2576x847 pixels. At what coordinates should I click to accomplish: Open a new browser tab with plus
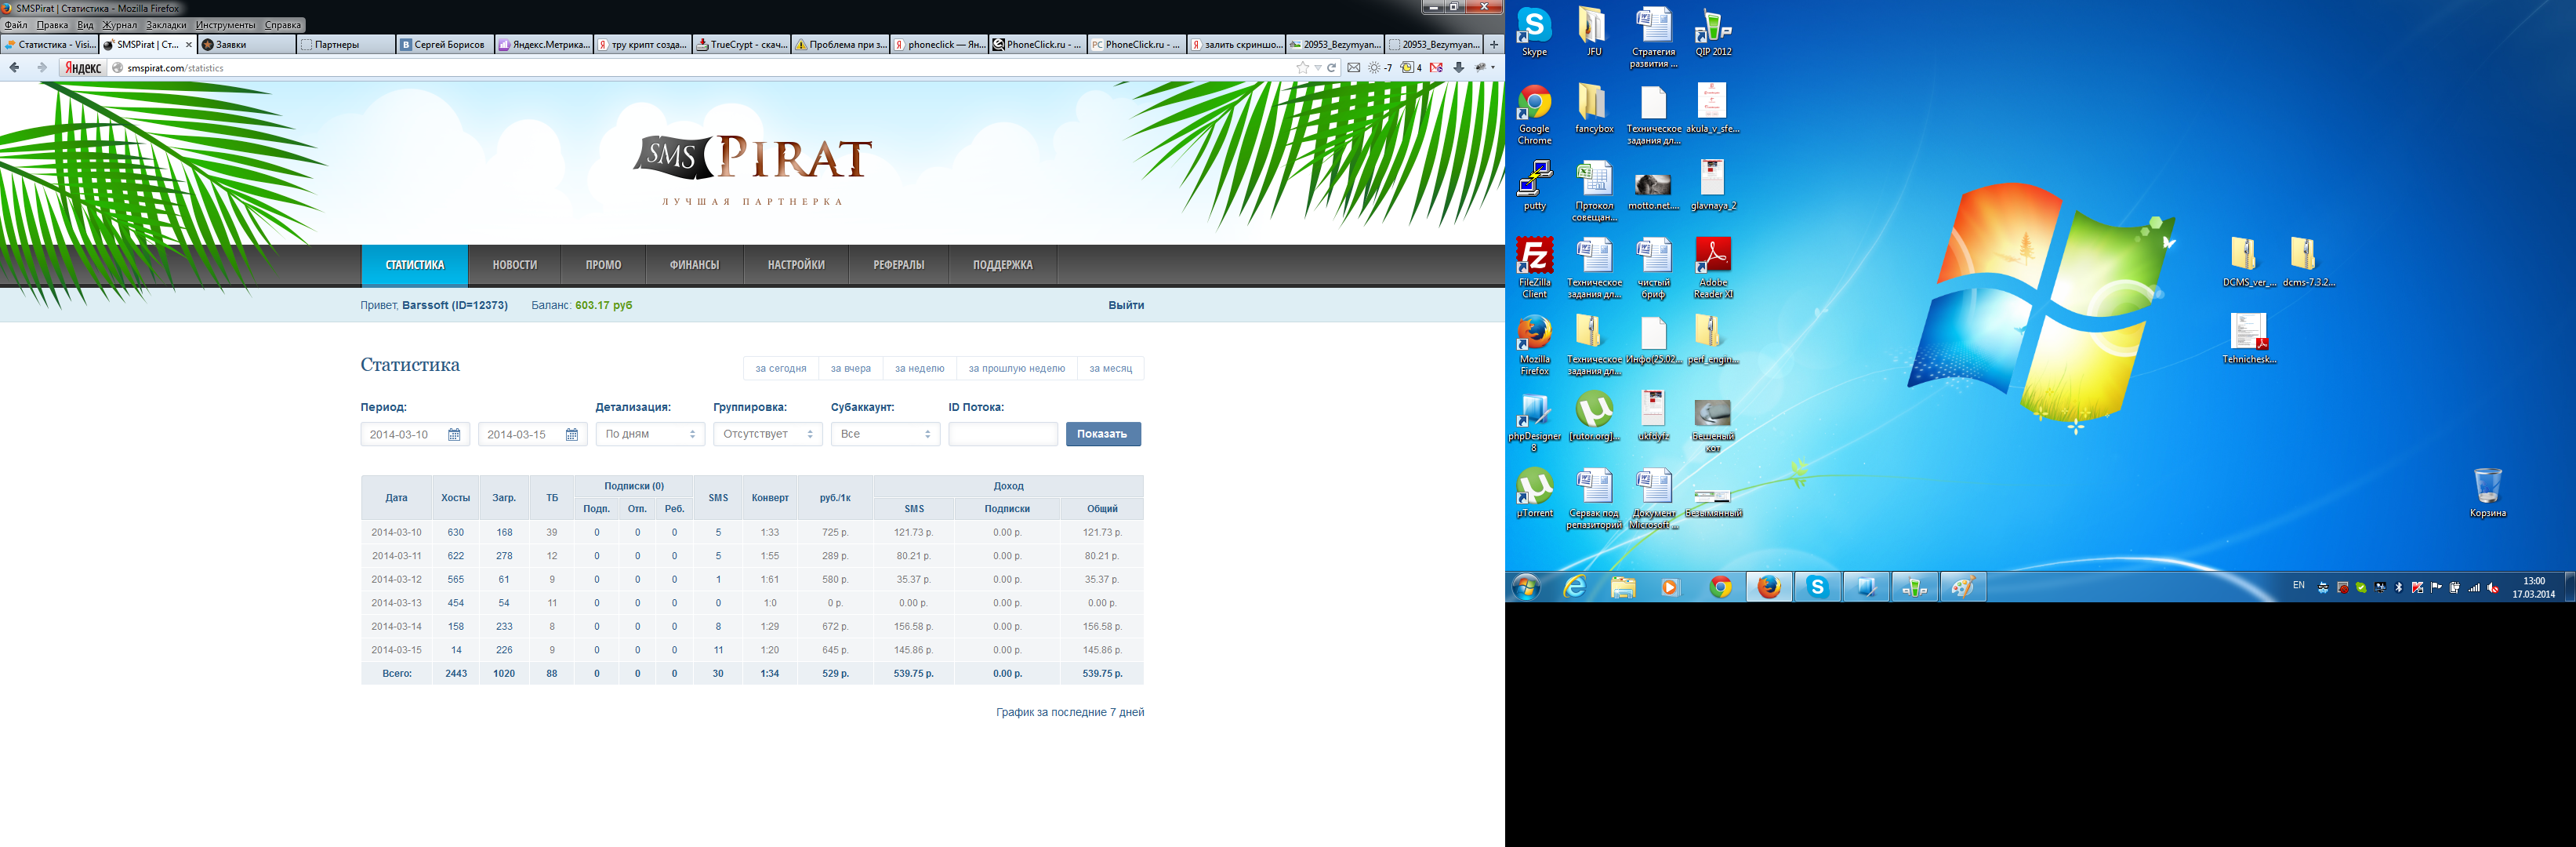tap(1494, 44)
